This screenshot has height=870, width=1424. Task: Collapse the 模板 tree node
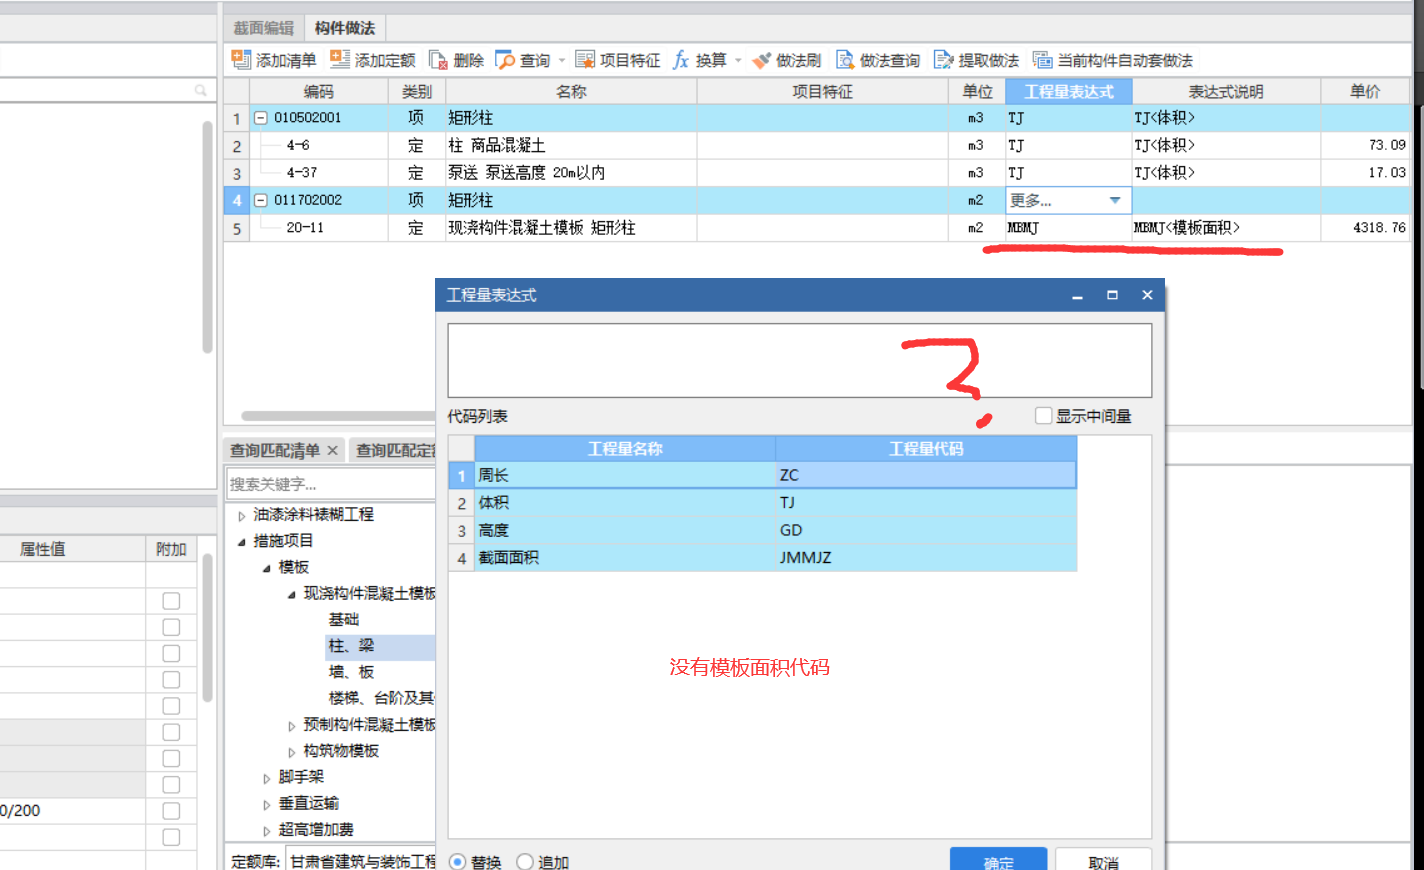pos(267,568)
